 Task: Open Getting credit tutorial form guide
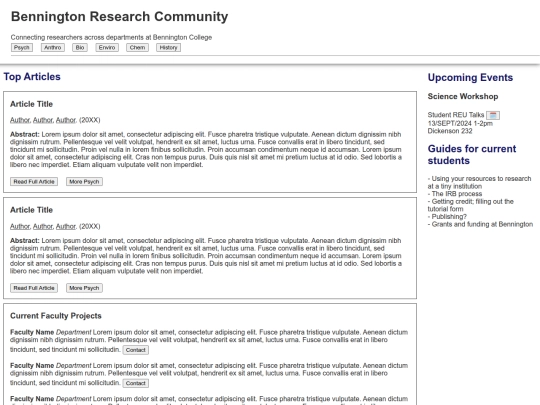470,205
